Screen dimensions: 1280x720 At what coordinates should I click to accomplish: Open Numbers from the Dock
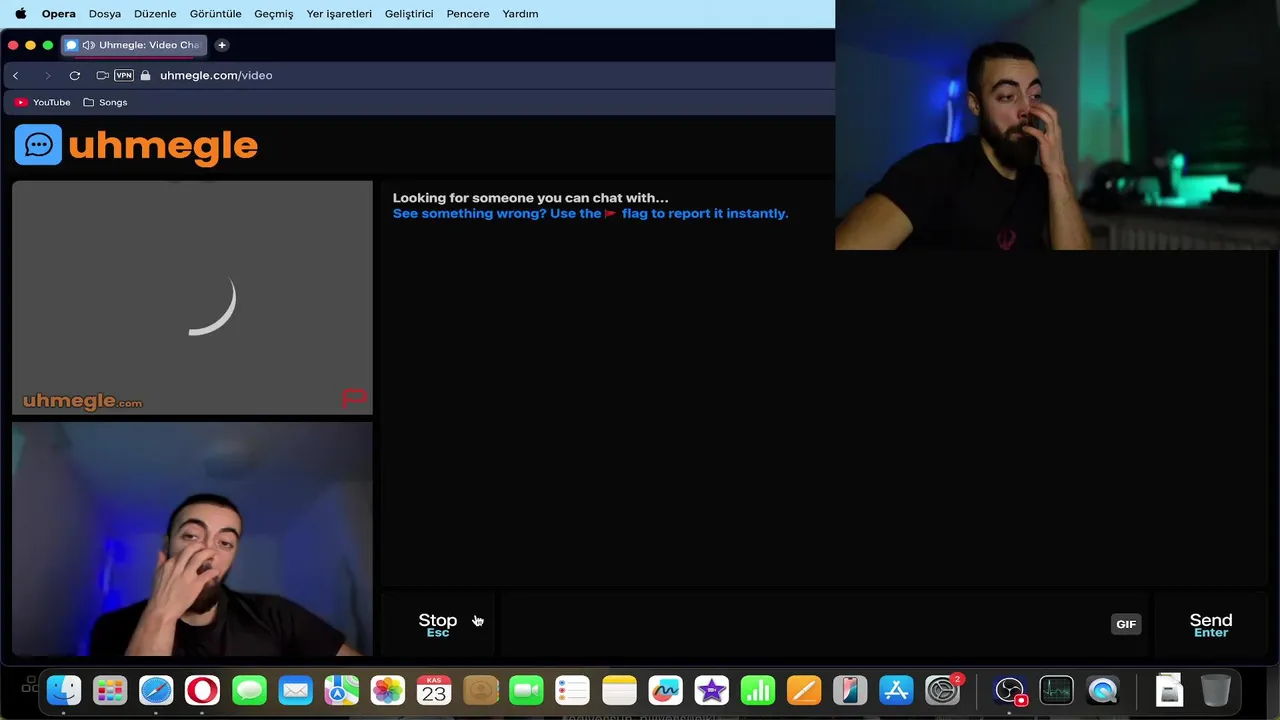pyautogui.click(x=757, y=690)
